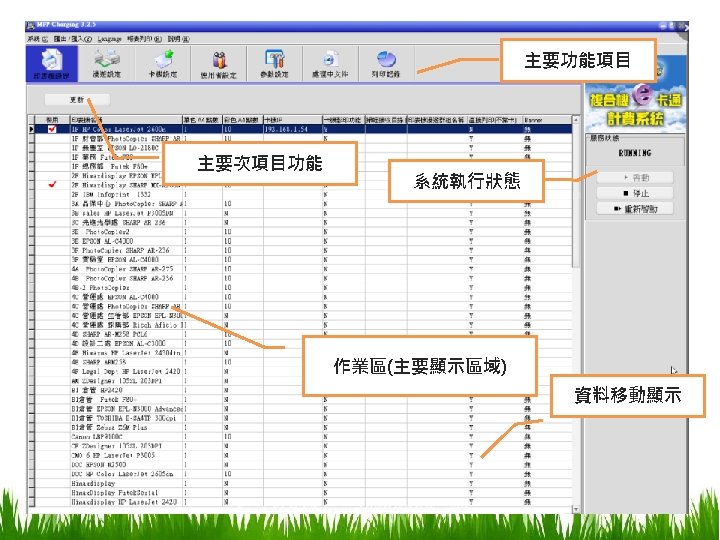Open the 匯出/匯入 menu

point(73,39)
